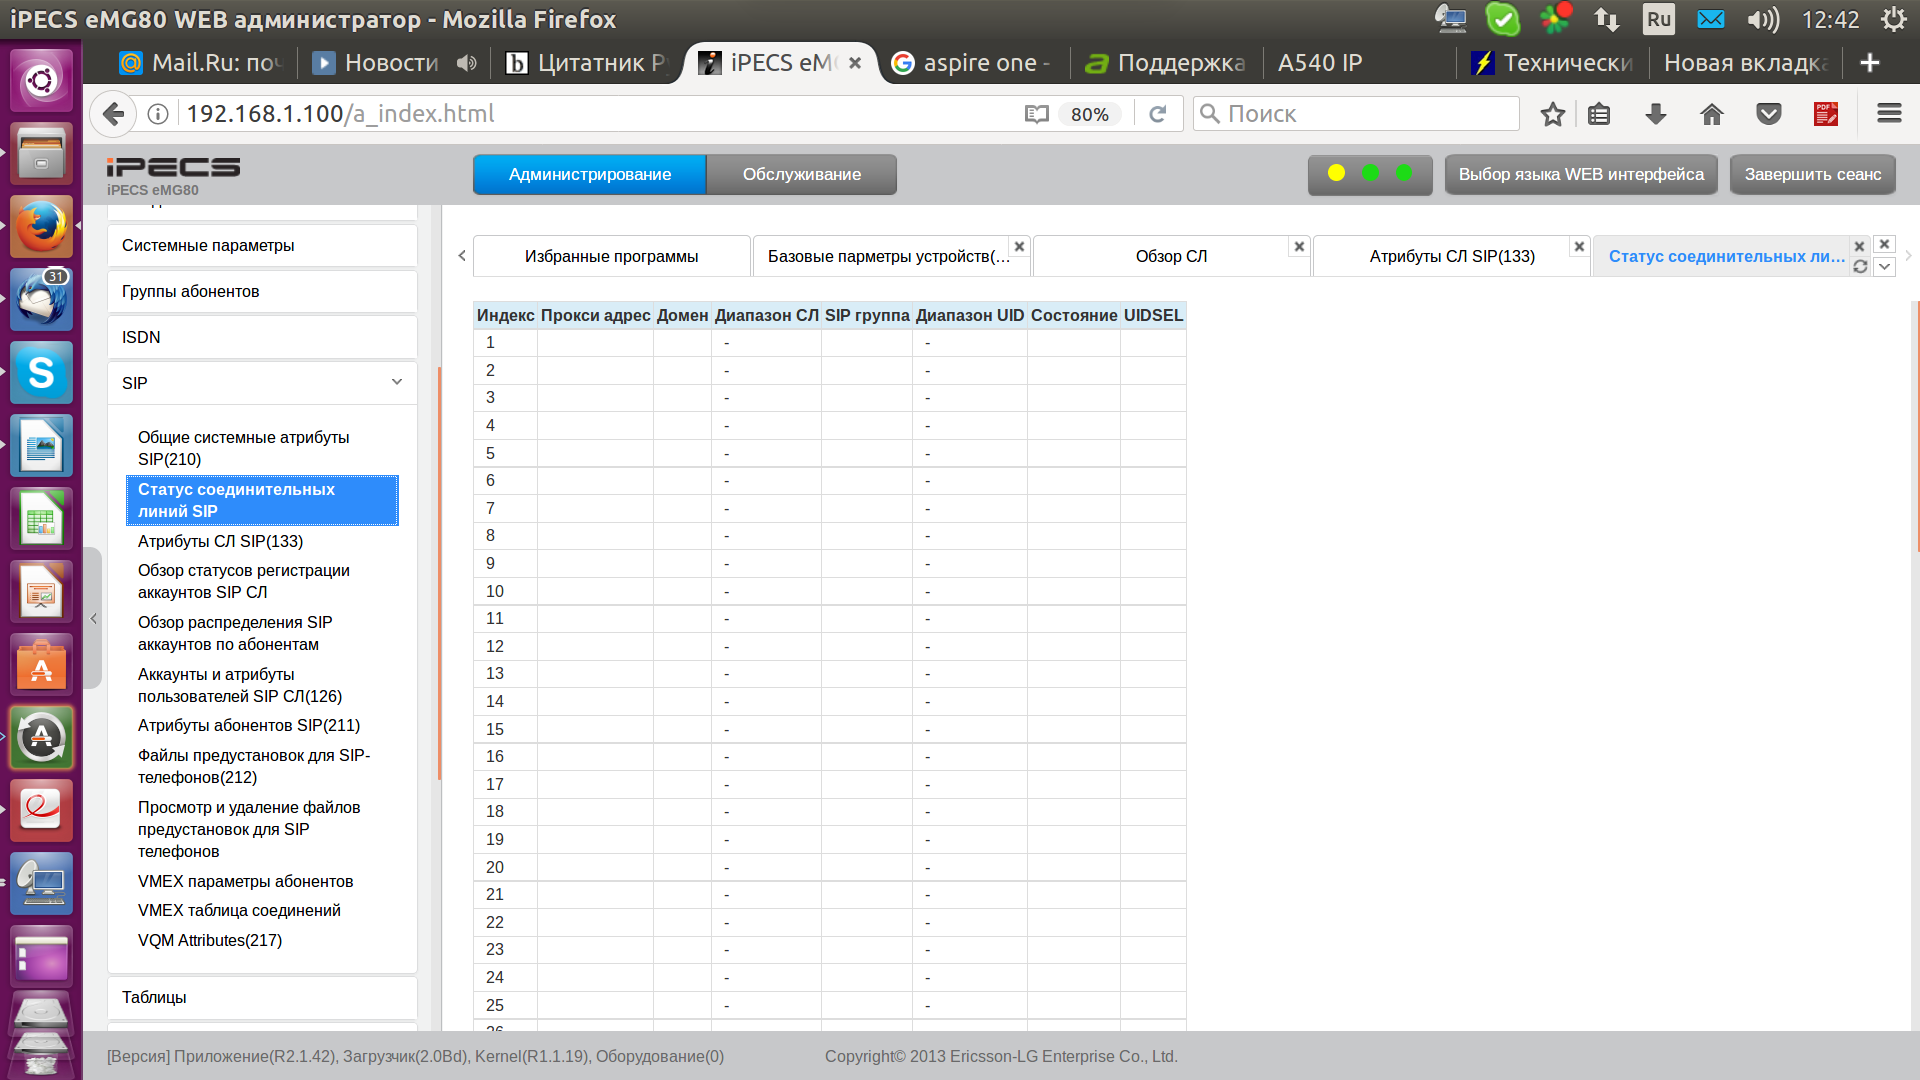Switch to the Обслуживание tab
The width and height of the screenshot is (1920, 1080).
(801, 174)
